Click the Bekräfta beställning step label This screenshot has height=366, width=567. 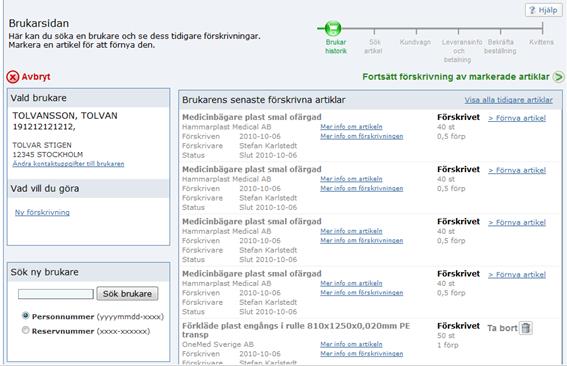pos(500,47)
